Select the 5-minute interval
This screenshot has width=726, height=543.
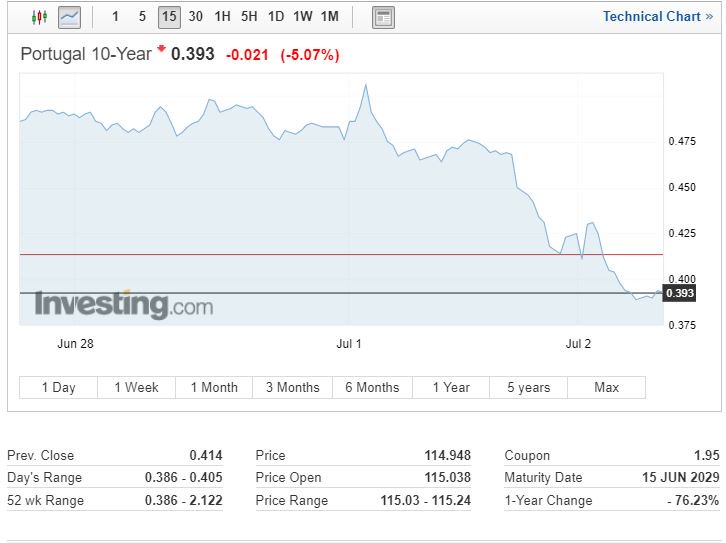[142, 17]
